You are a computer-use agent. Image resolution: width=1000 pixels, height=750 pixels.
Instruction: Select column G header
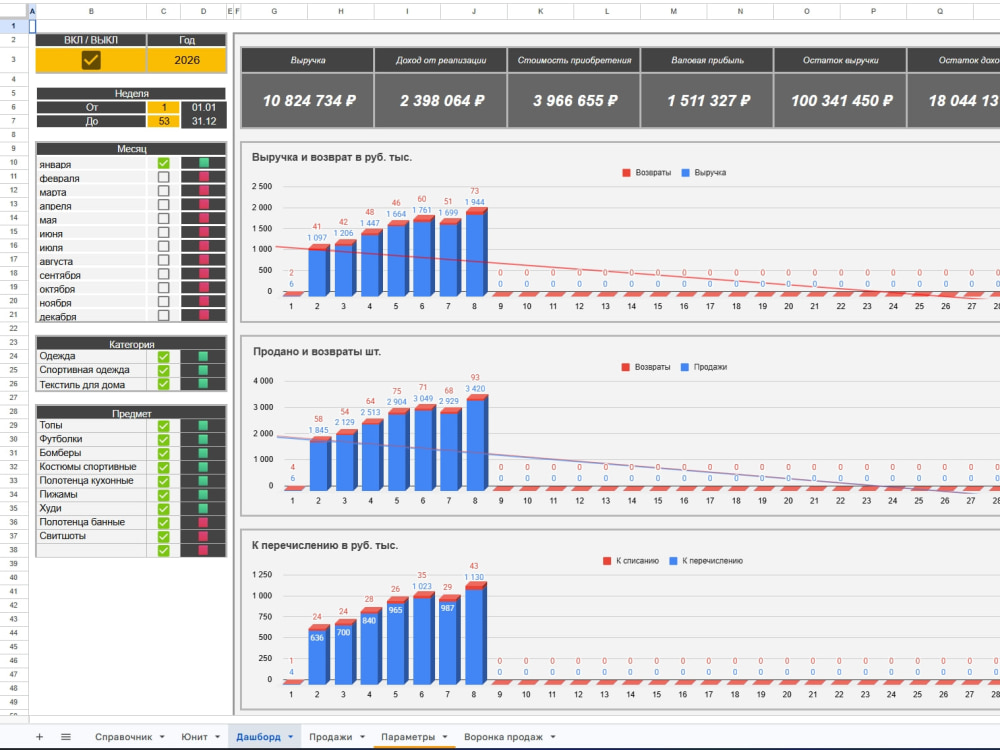tap(274, 11)
